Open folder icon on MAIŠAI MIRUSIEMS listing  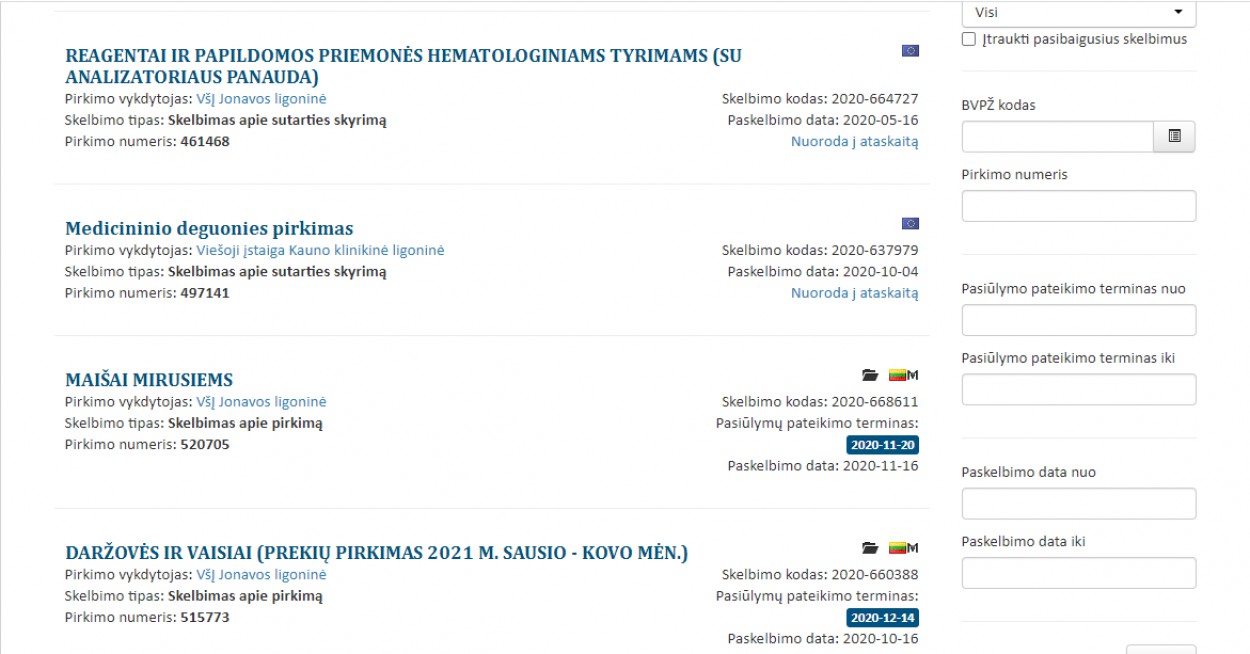point(870,375)
